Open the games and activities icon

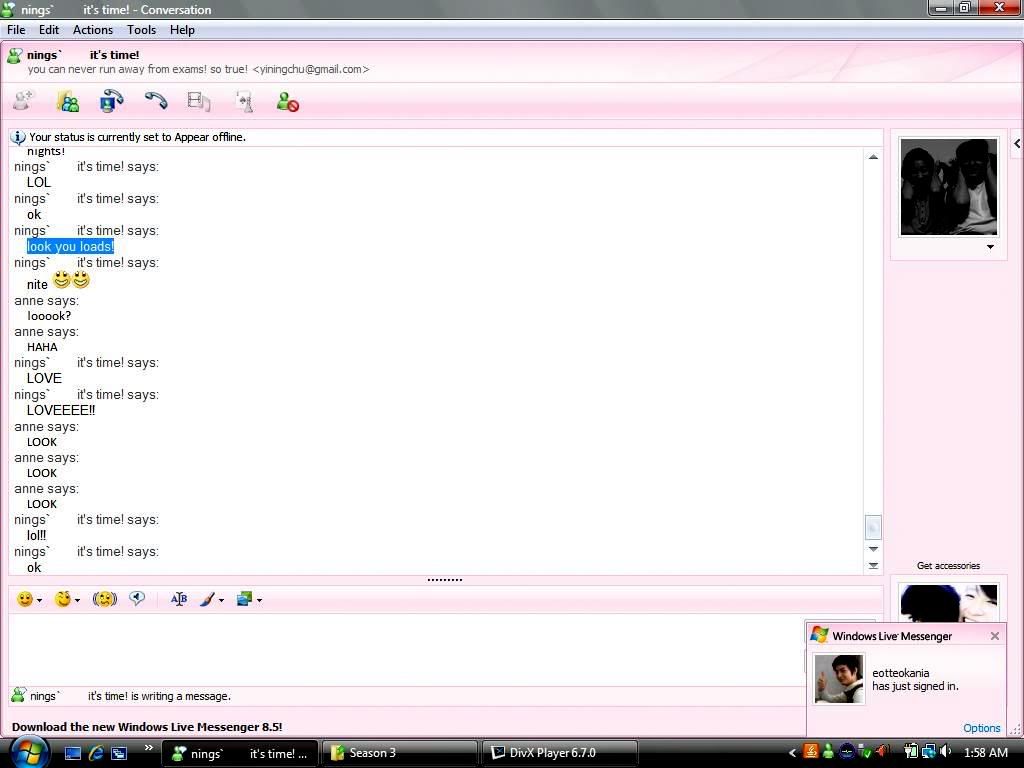point(243,101)
